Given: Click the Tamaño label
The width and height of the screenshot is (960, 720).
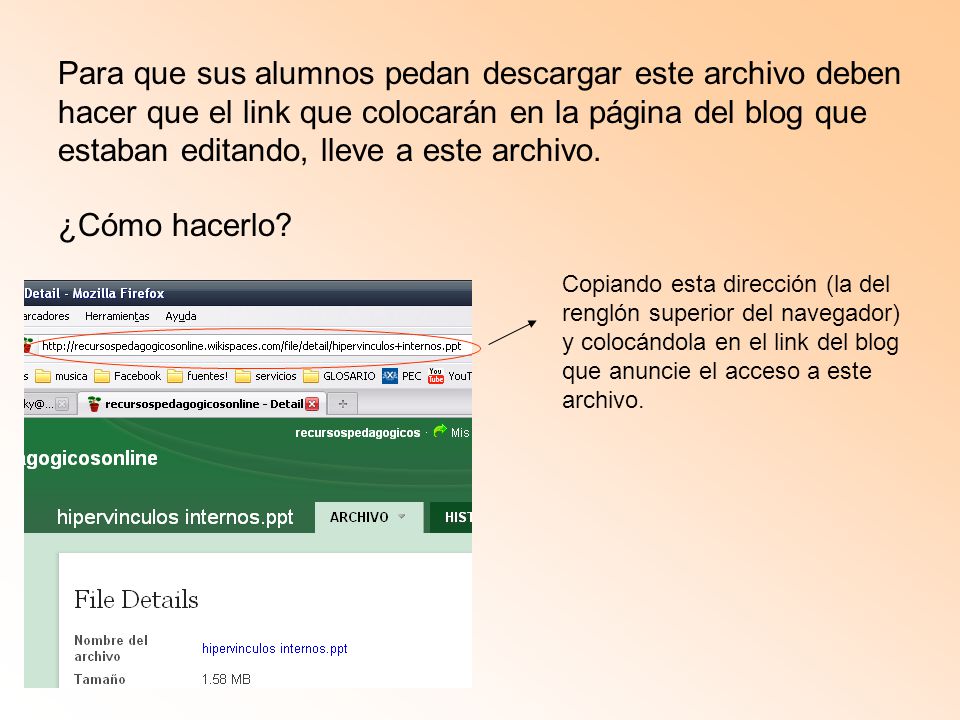Looking at the screenshot, I should pyautogui.click(x=99, y=679).
